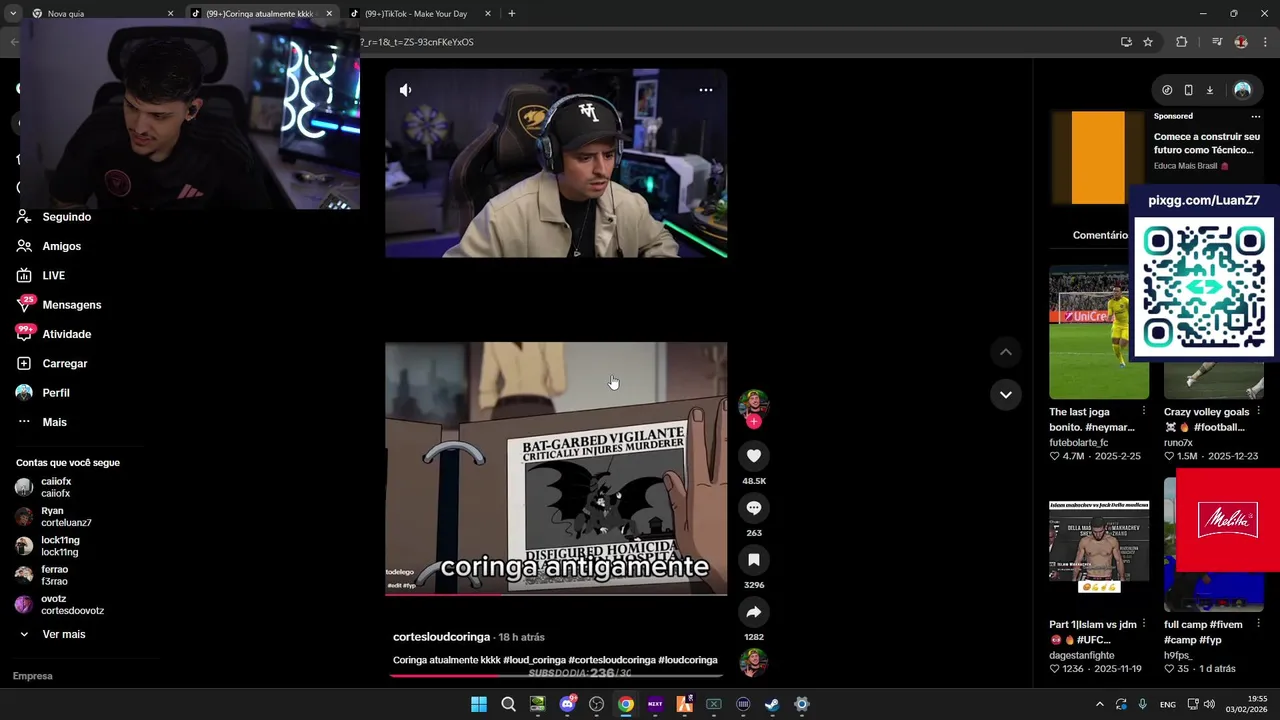Viewport: 1280px width, 720px height.
Task: Open taskbar search
Action: [508, 704]
